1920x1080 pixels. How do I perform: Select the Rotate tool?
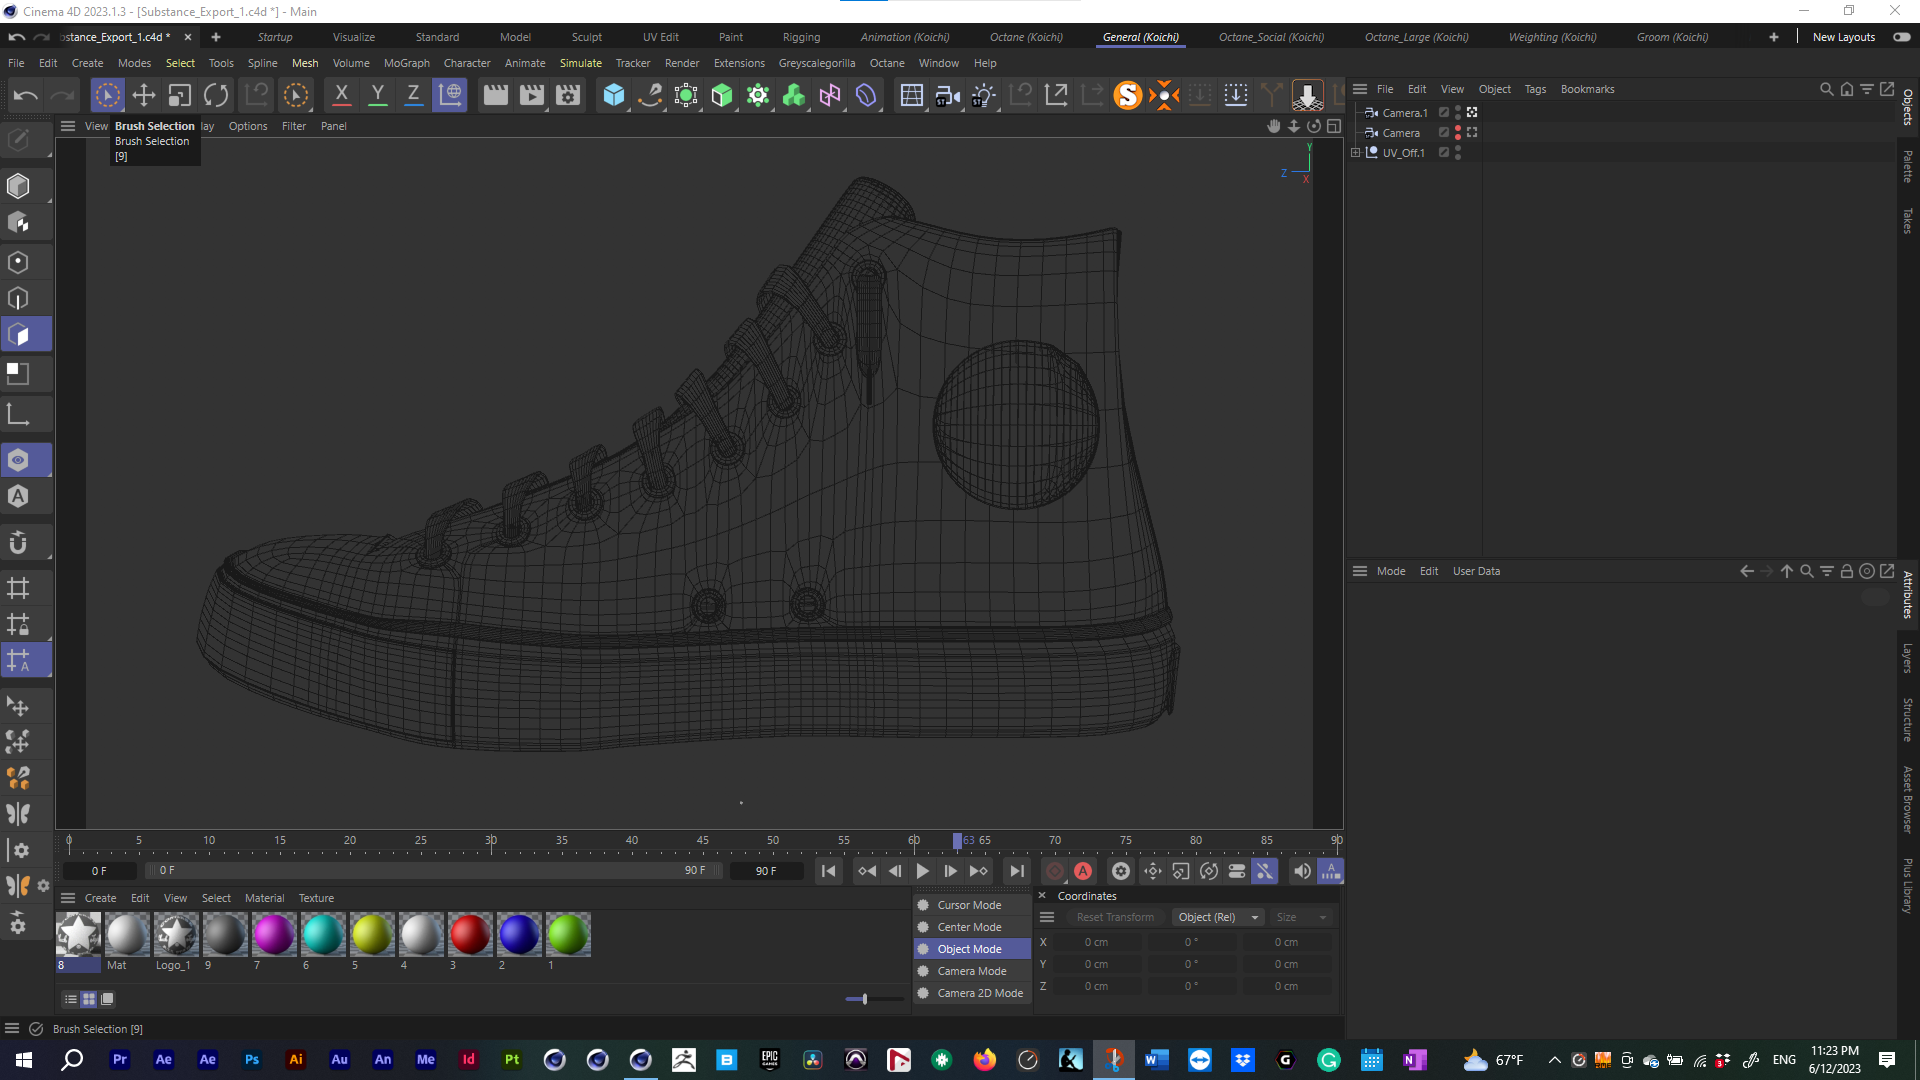216,94
